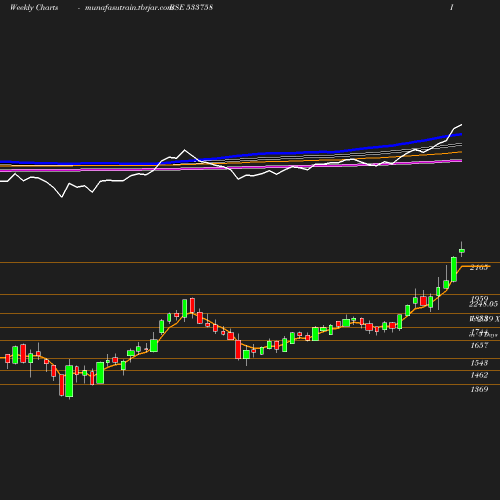Click the "1" at the top right

click(452, 7)
